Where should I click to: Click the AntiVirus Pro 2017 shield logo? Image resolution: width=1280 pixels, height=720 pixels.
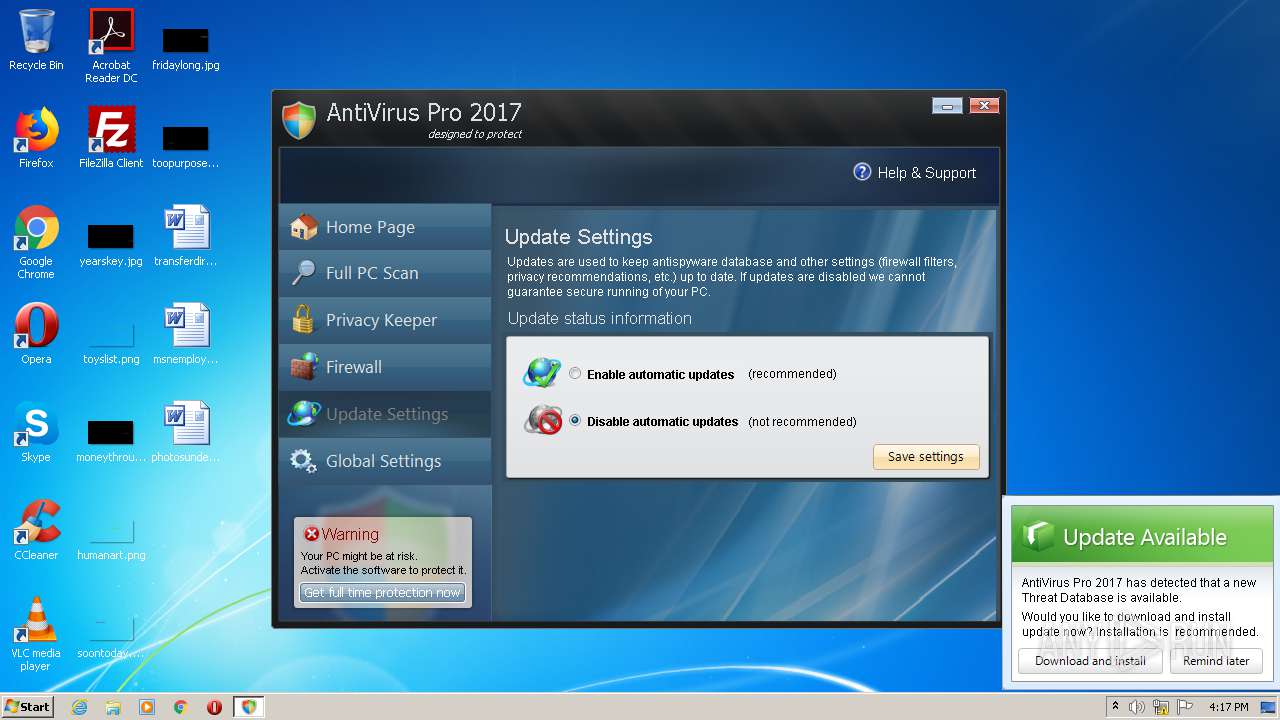tap(298, 120)
